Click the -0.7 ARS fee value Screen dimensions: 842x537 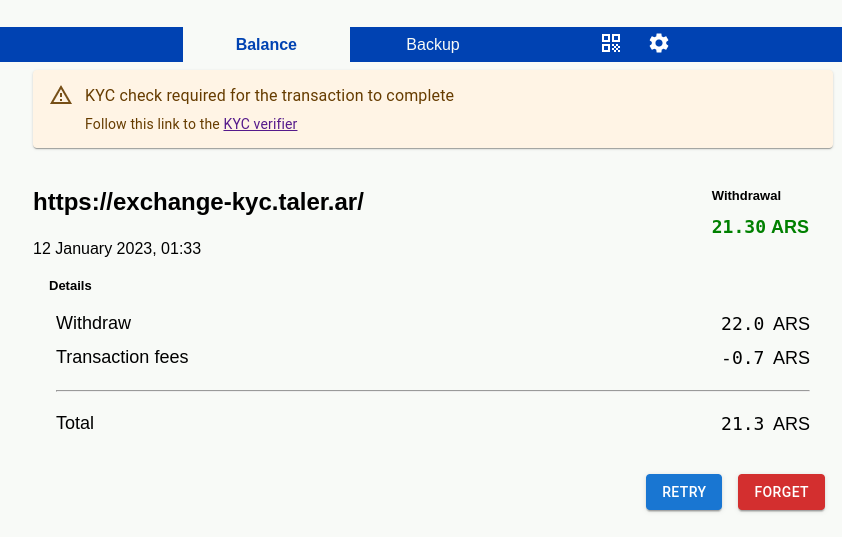click(765, 358)
